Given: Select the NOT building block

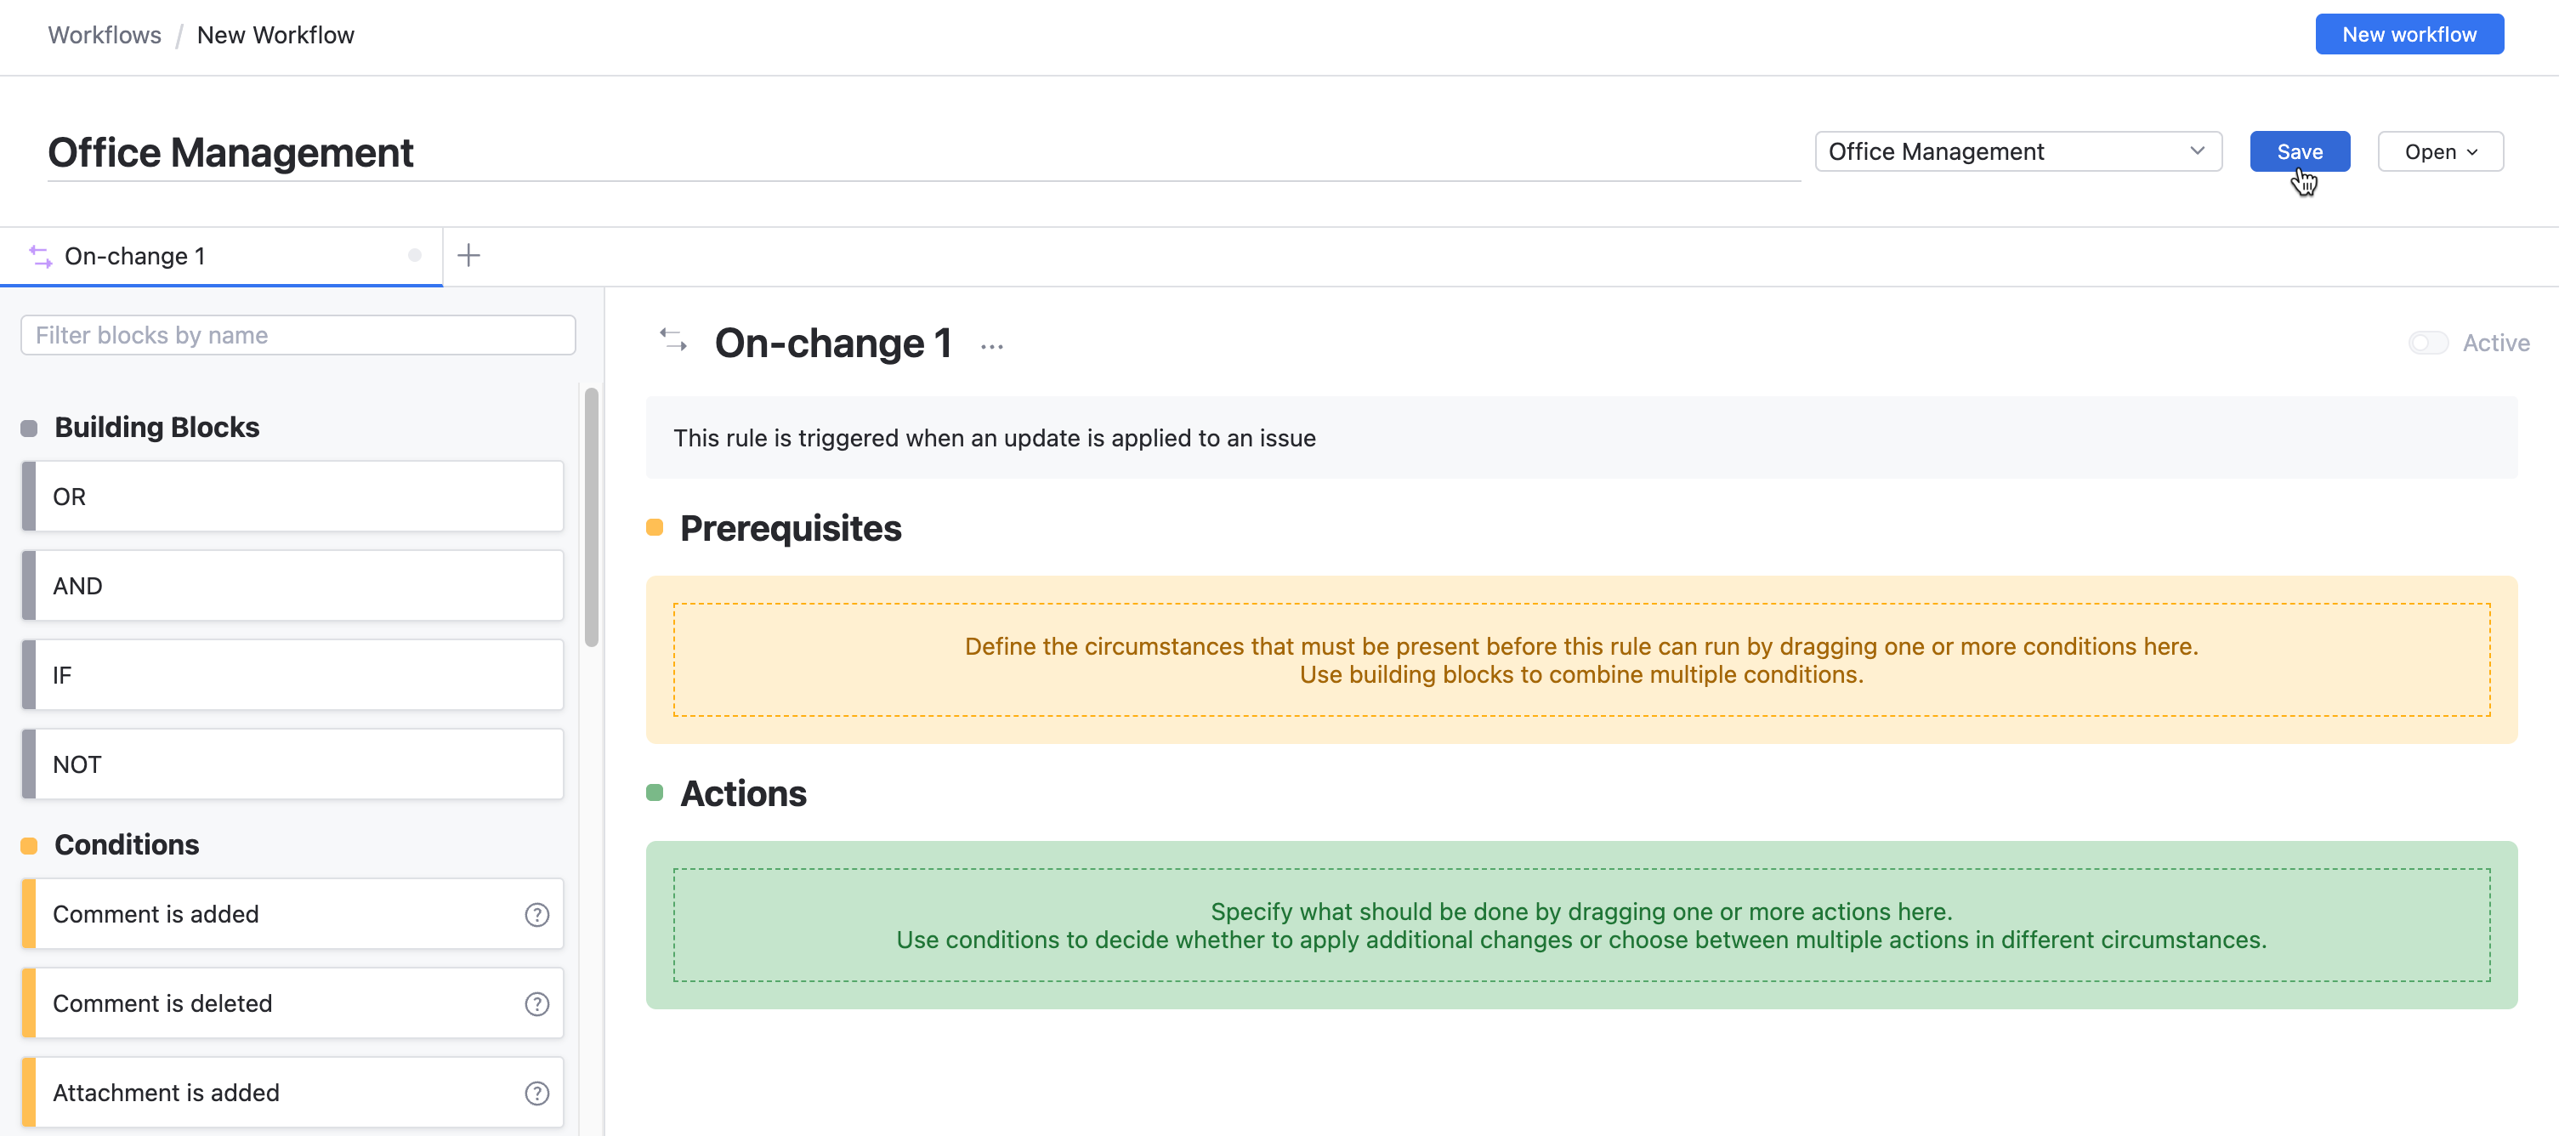Looking at the screenshot, I should [293, 763].
